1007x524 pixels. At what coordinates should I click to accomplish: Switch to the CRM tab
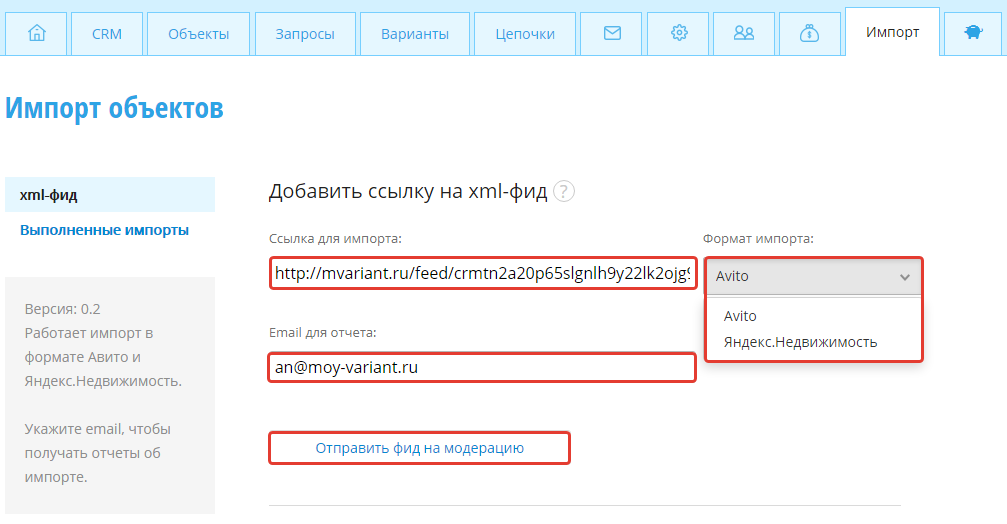pos(107,34)
